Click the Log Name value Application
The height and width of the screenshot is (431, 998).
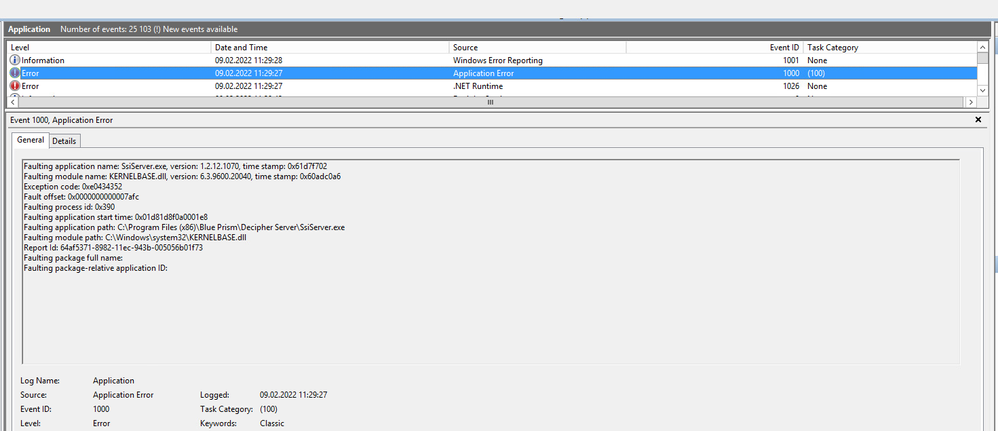point(113,381)
